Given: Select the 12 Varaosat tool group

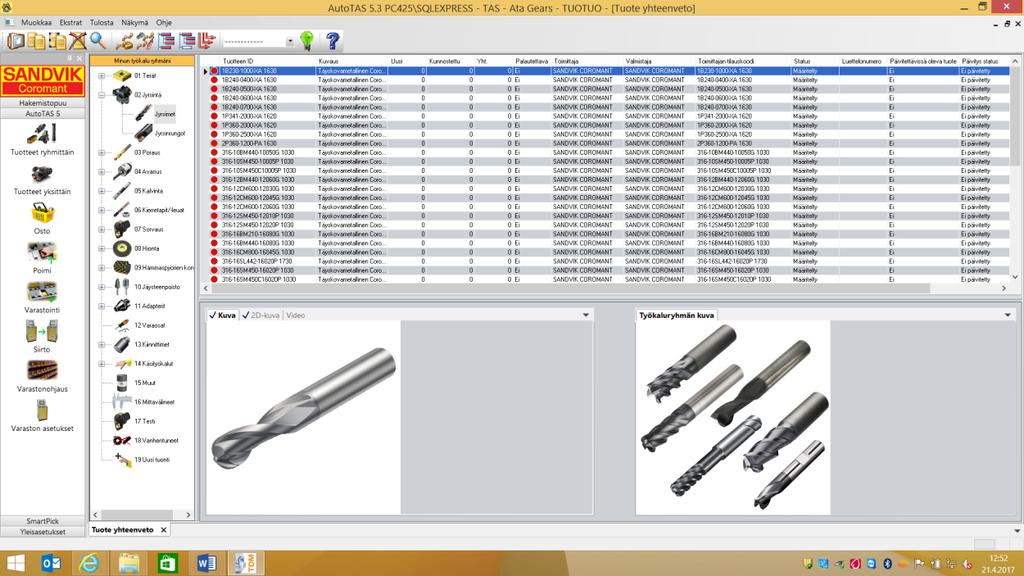Looking at the screenshot, I should tap(150, 325).
